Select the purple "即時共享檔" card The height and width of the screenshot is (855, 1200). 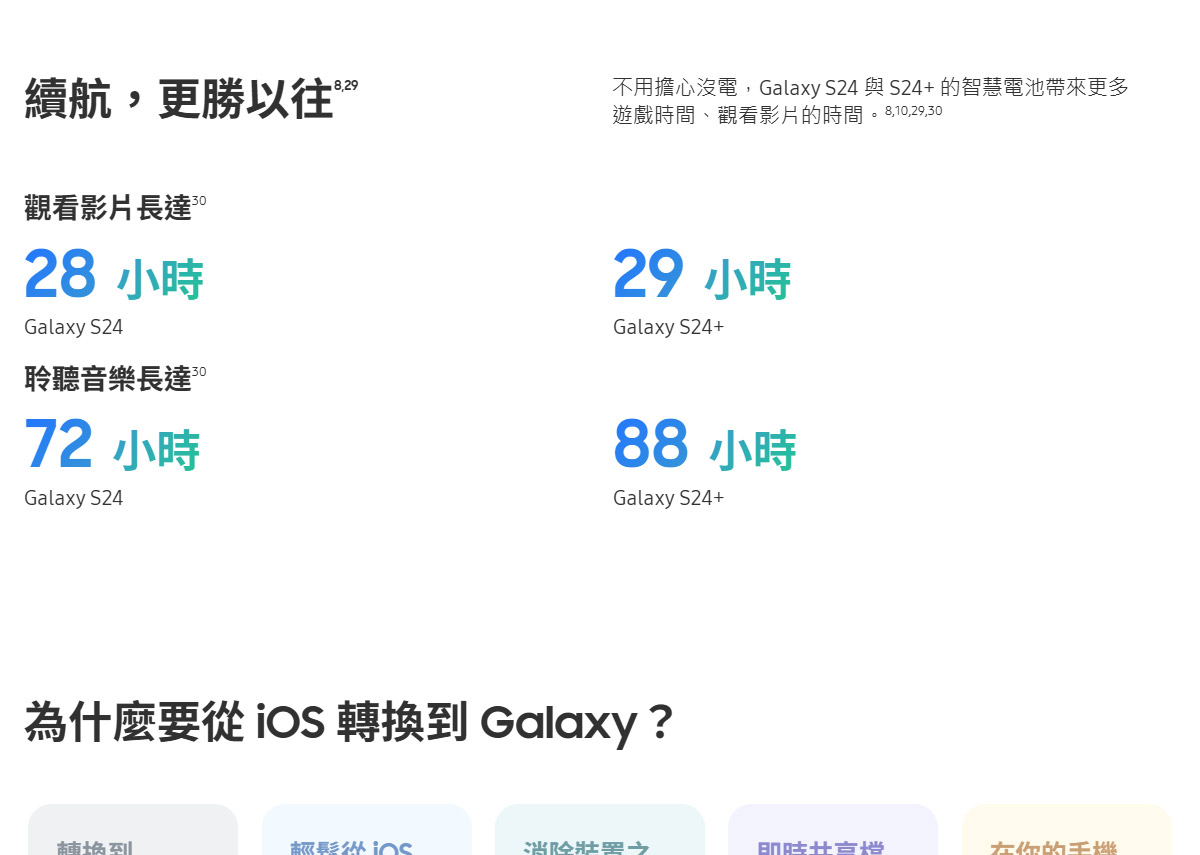pyautogui.click(x=833, y=832)
